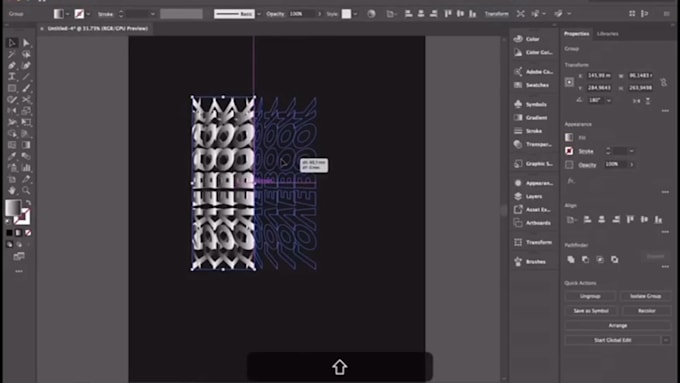Select the Hand tool

[12, 190]
